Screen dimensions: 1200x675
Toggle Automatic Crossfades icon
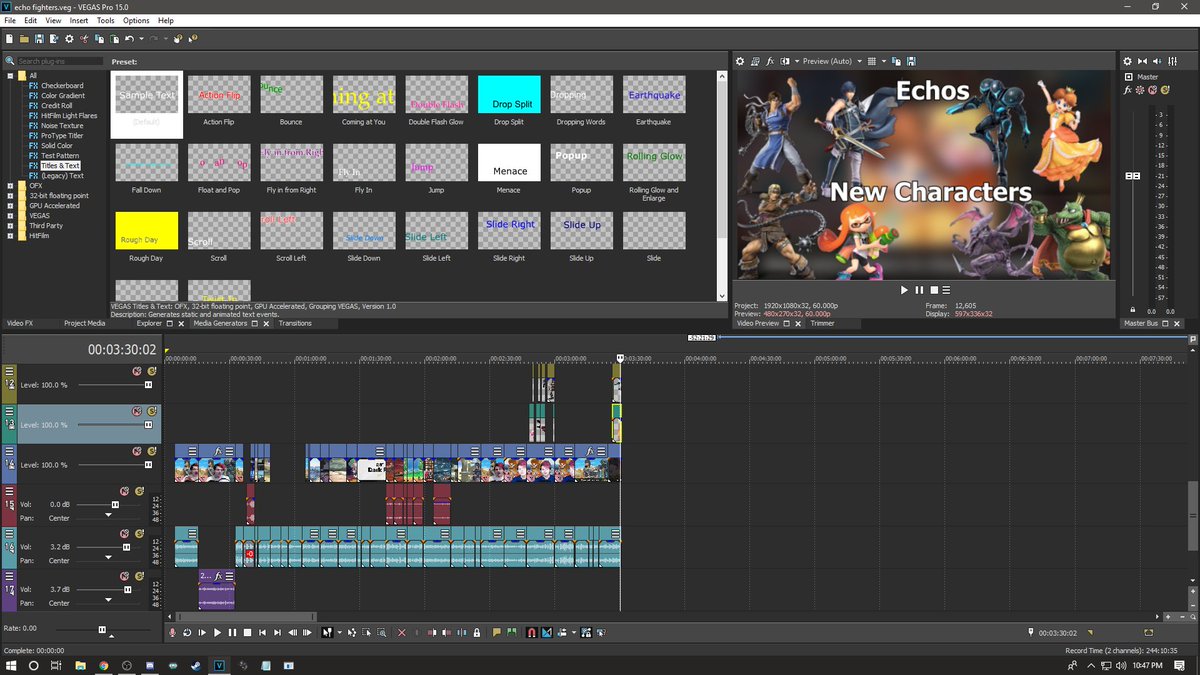pyautogui.click(x=547, y=632)
